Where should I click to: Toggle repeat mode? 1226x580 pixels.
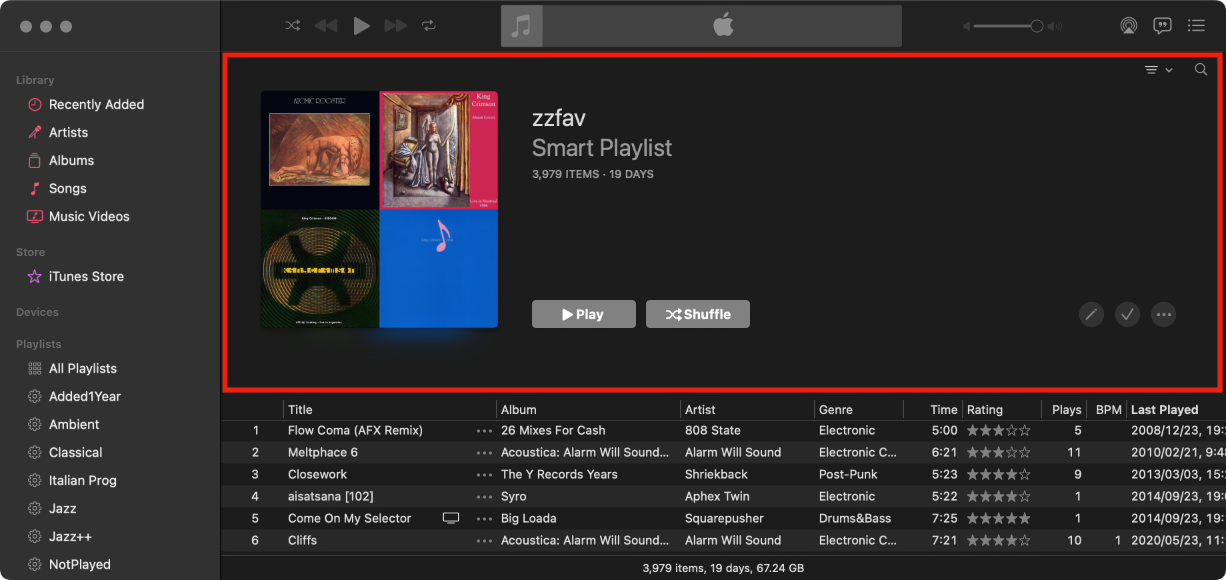[x=429, y=26]
